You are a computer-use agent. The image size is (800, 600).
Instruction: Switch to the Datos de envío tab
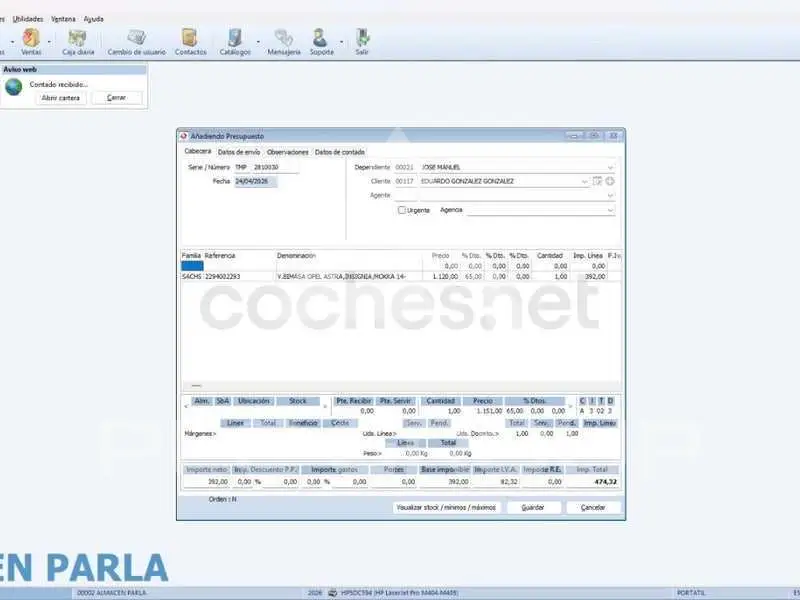click(239, 152)
